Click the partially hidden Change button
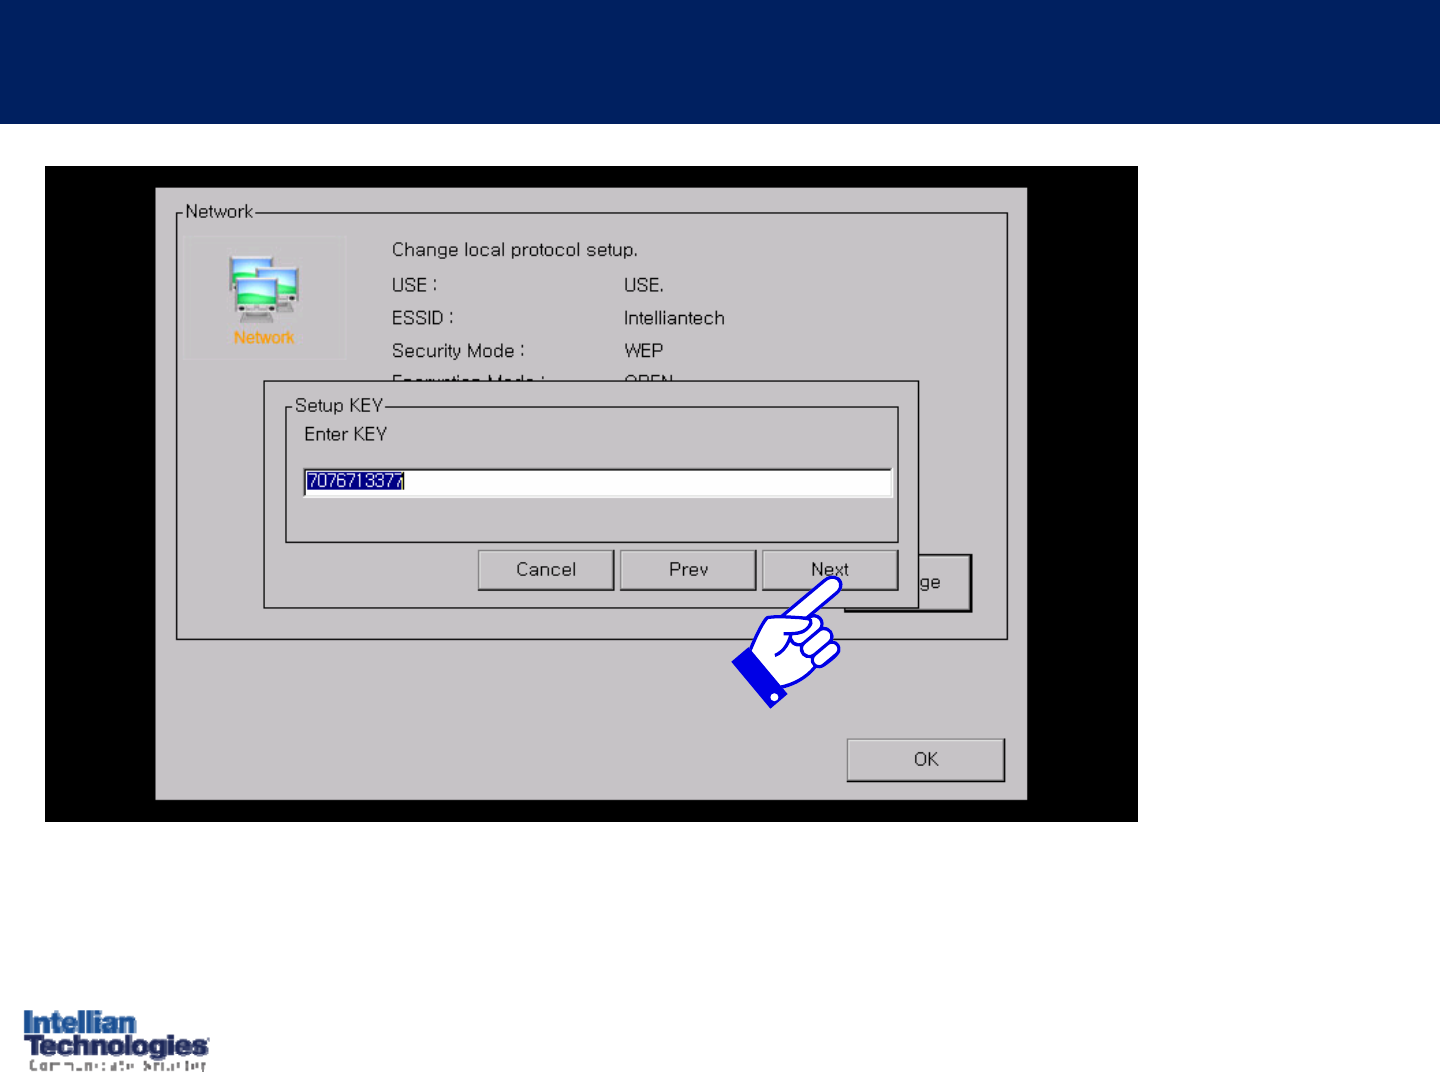This screenshot has height=1080, width=1440. click(x=944, y=583)
